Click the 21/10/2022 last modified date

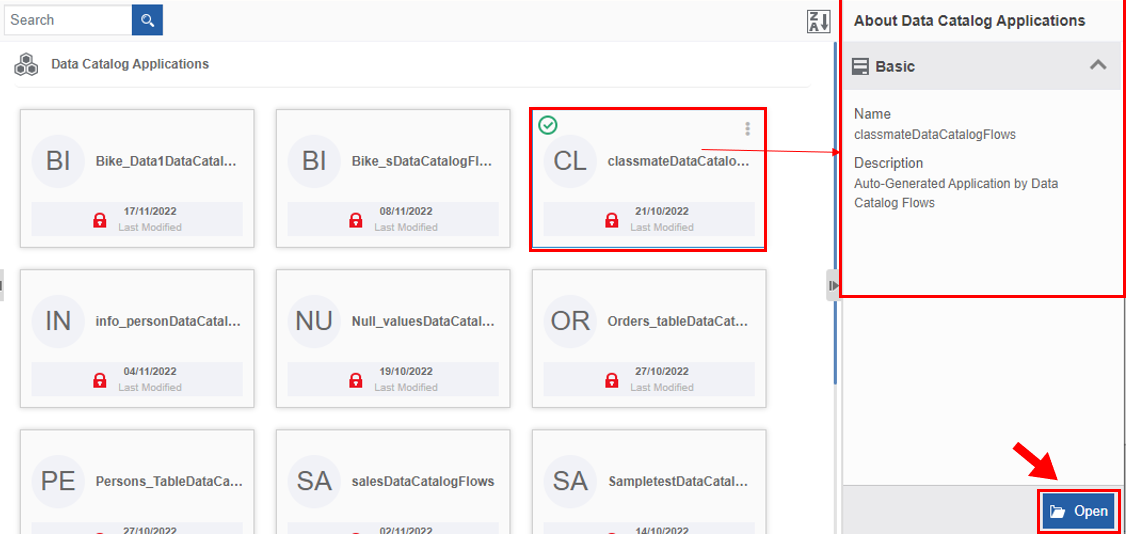pos(662,212)
